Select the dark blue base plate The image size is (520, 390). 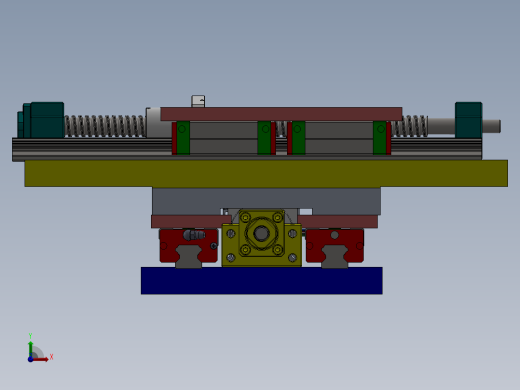[262, 281]
